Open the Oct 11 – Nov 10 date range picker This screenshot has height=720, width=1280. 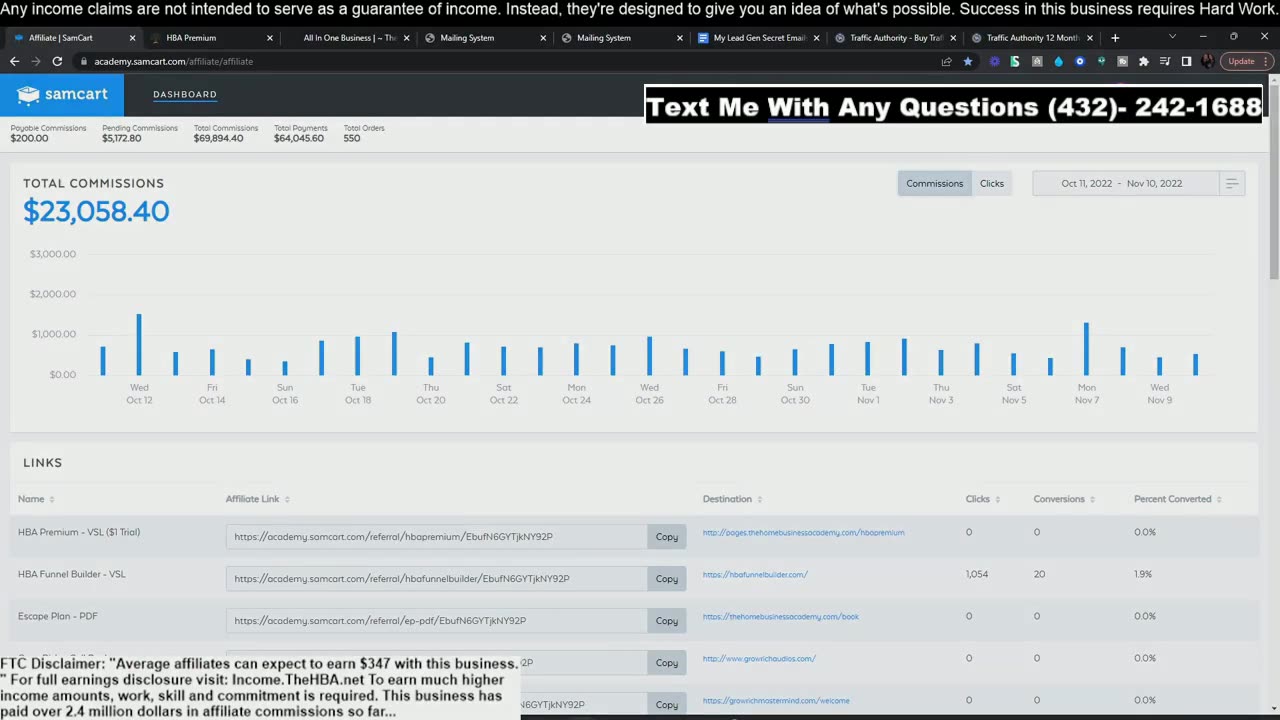click(1126, 183)
